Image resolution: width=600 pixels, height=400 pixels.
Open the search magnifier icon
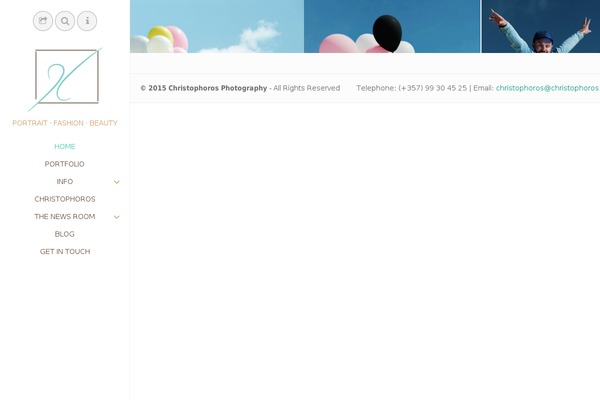tap(65, 21)
